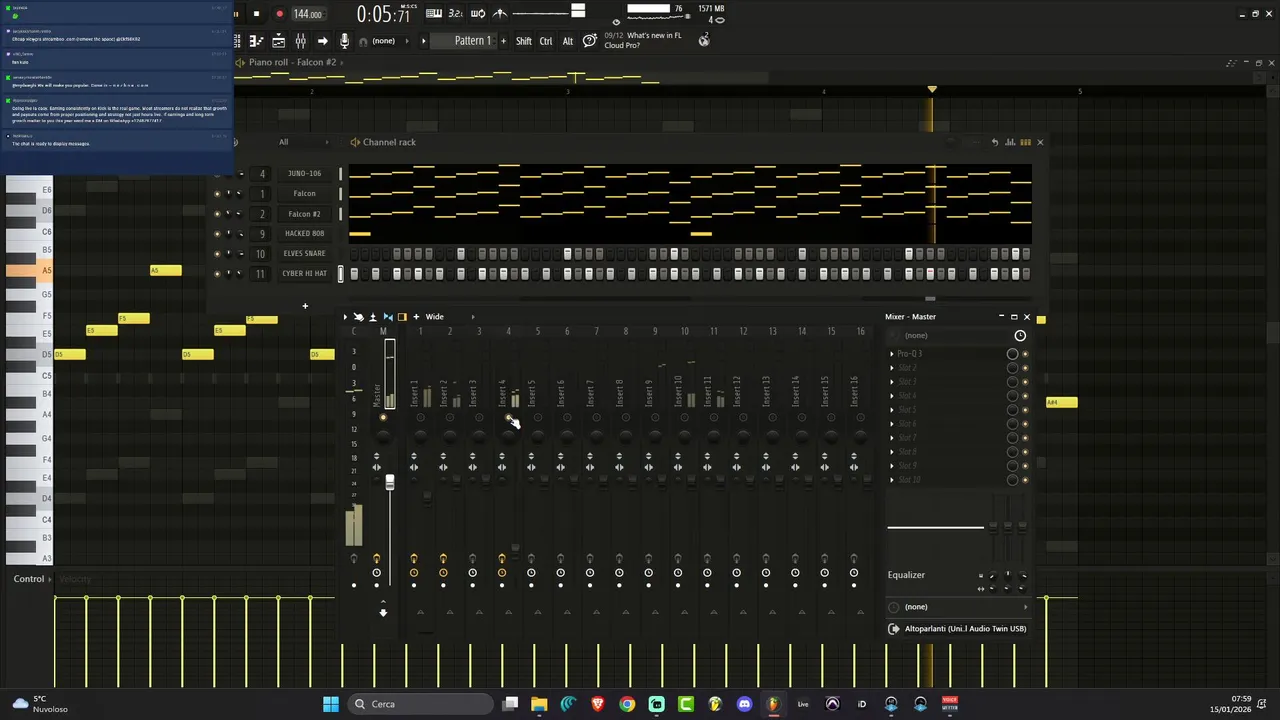This screenshot has width=1280, height=720.
Task: Mute the HACKED 808 channel LED
Action: tap(217, 233)
